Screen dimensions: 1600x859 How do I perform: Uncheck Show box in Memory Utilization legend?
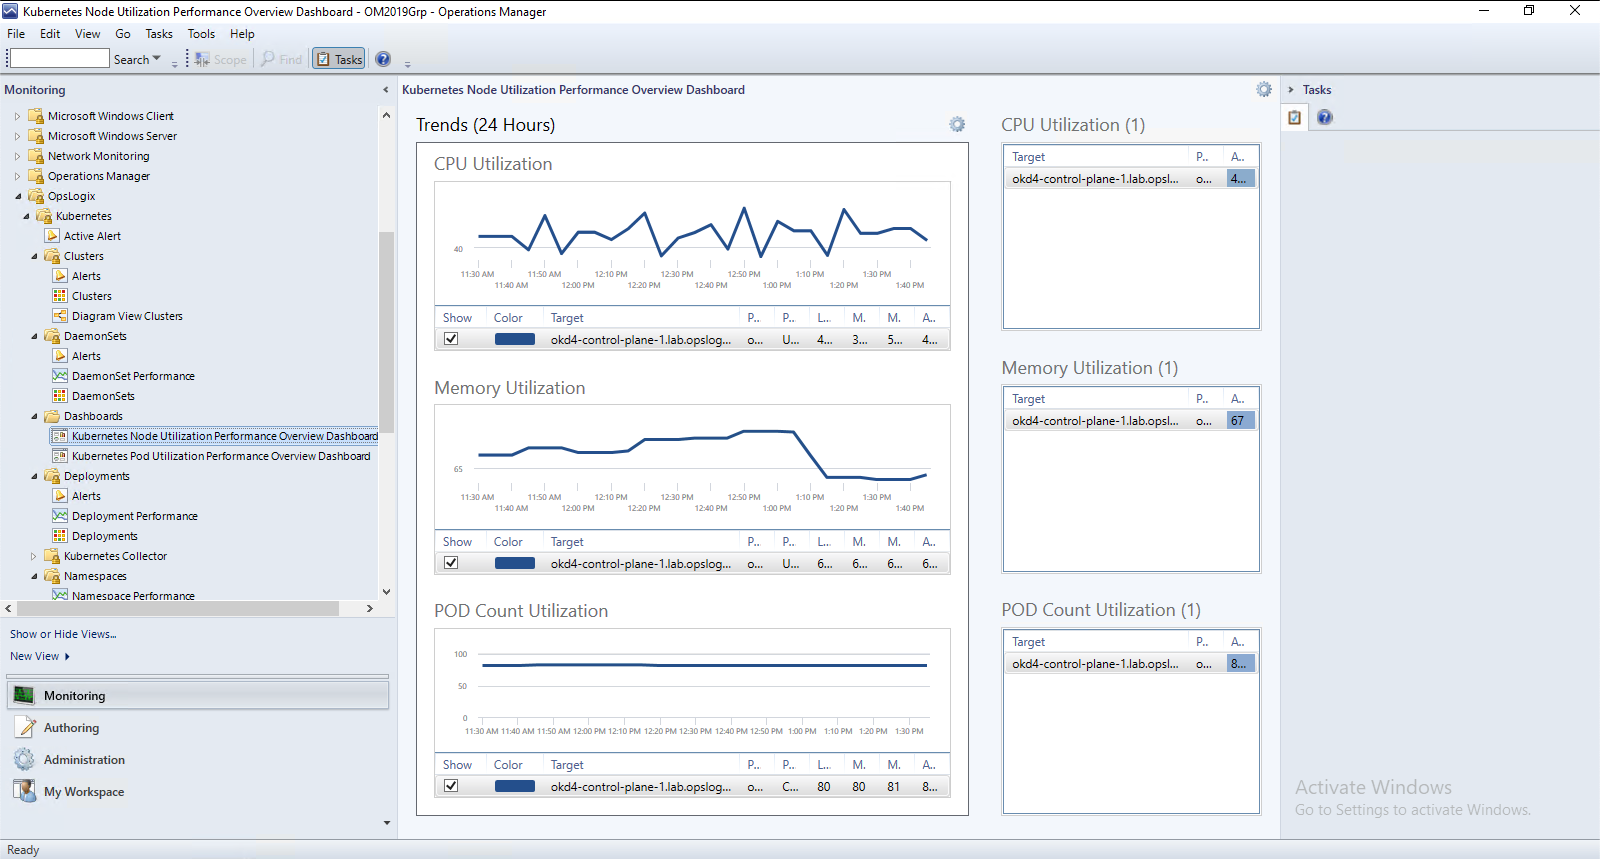click(451, 563)
